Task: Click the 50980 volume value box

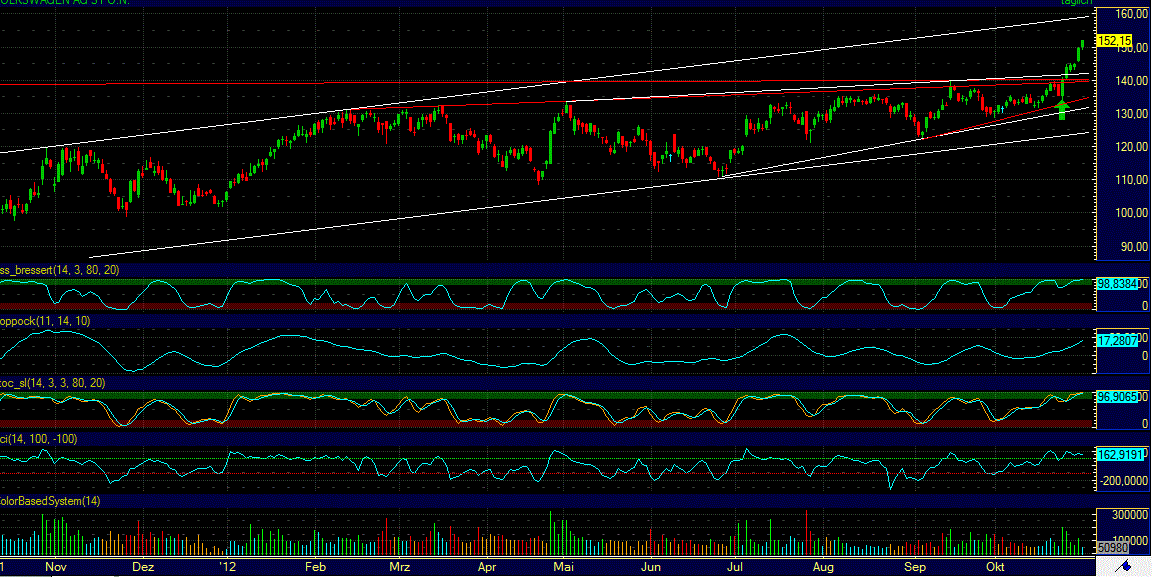Action: coord(1112,548)
